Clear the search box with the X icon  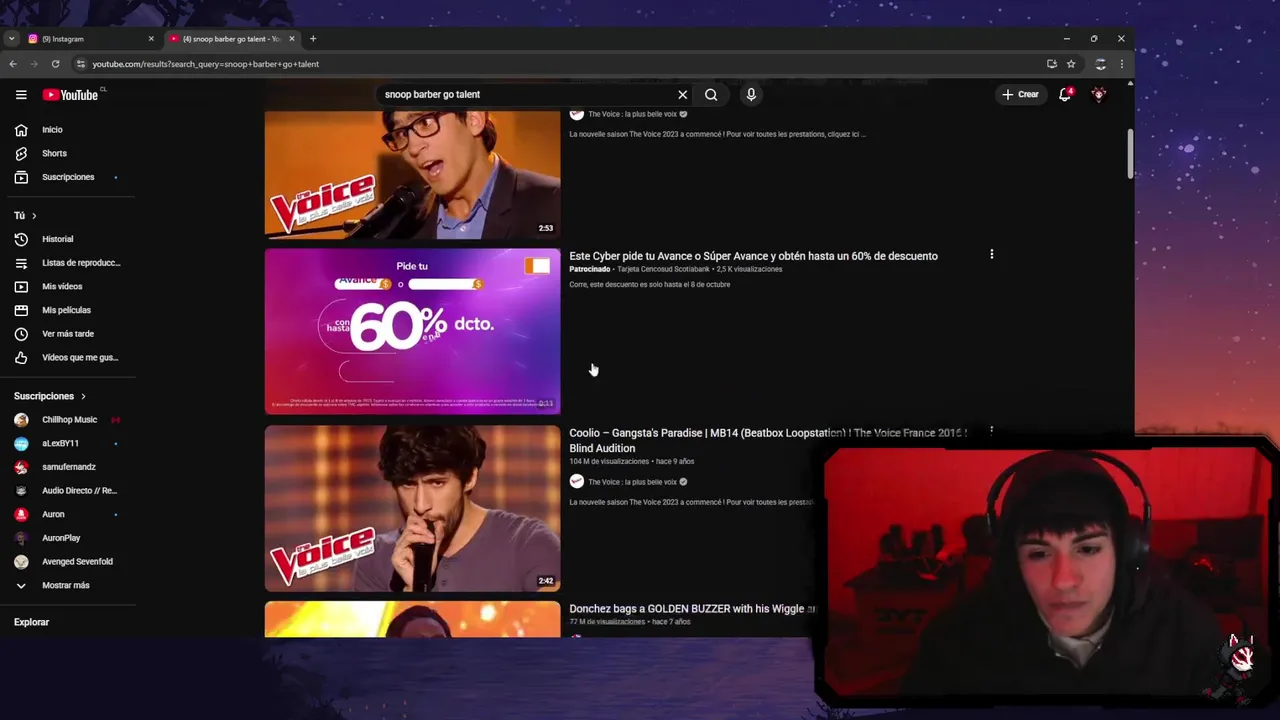683,94
